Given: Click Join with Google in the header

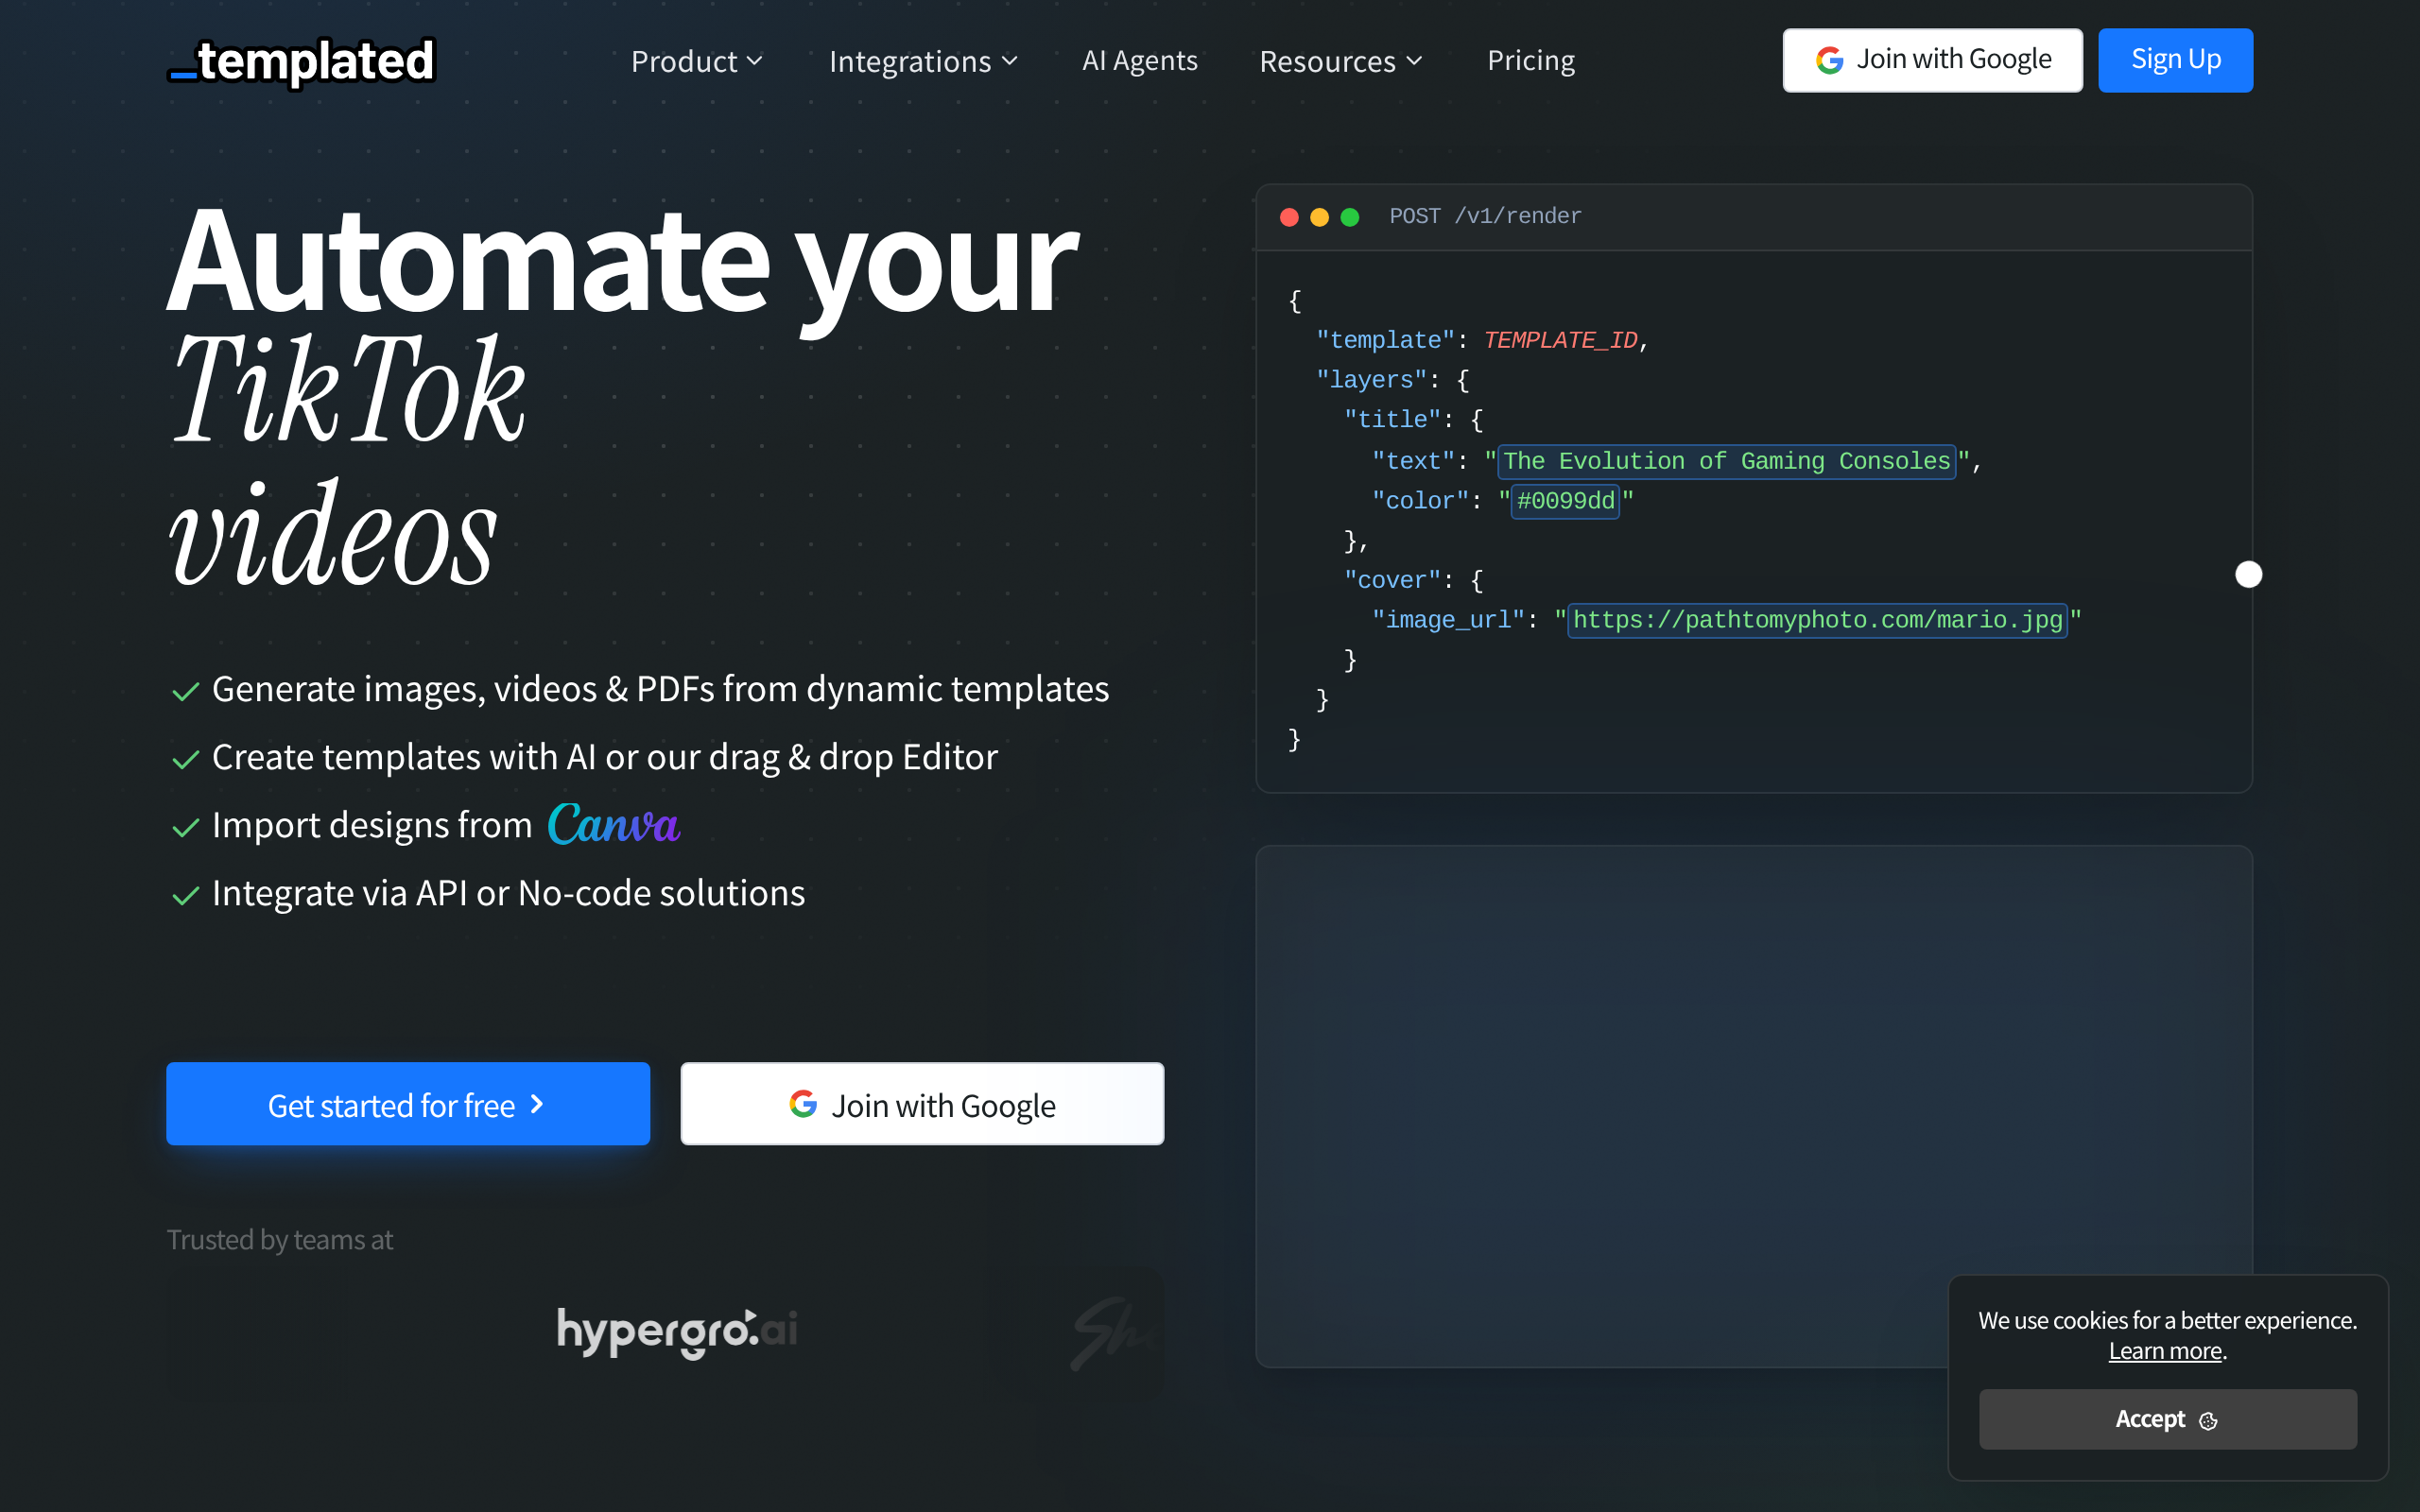Looking at the screenshot, I should click(1932, 60).
